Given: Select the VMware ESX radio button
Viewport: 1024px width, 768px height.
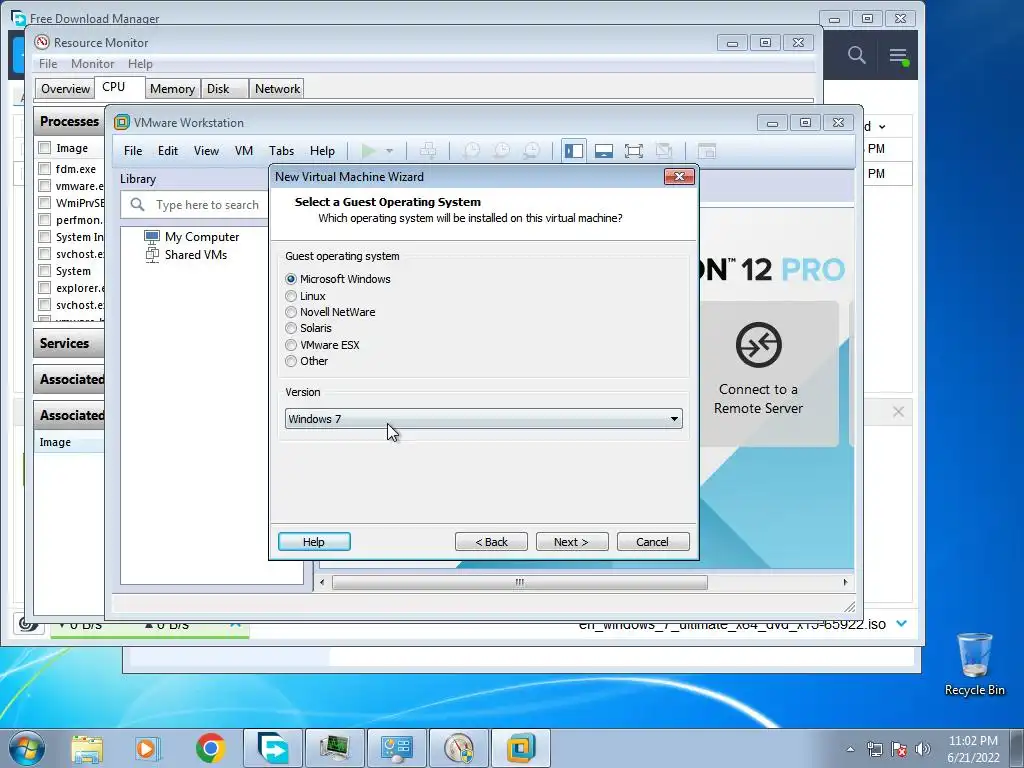Looking at the screenshot, I should click(x=291, y=345).
